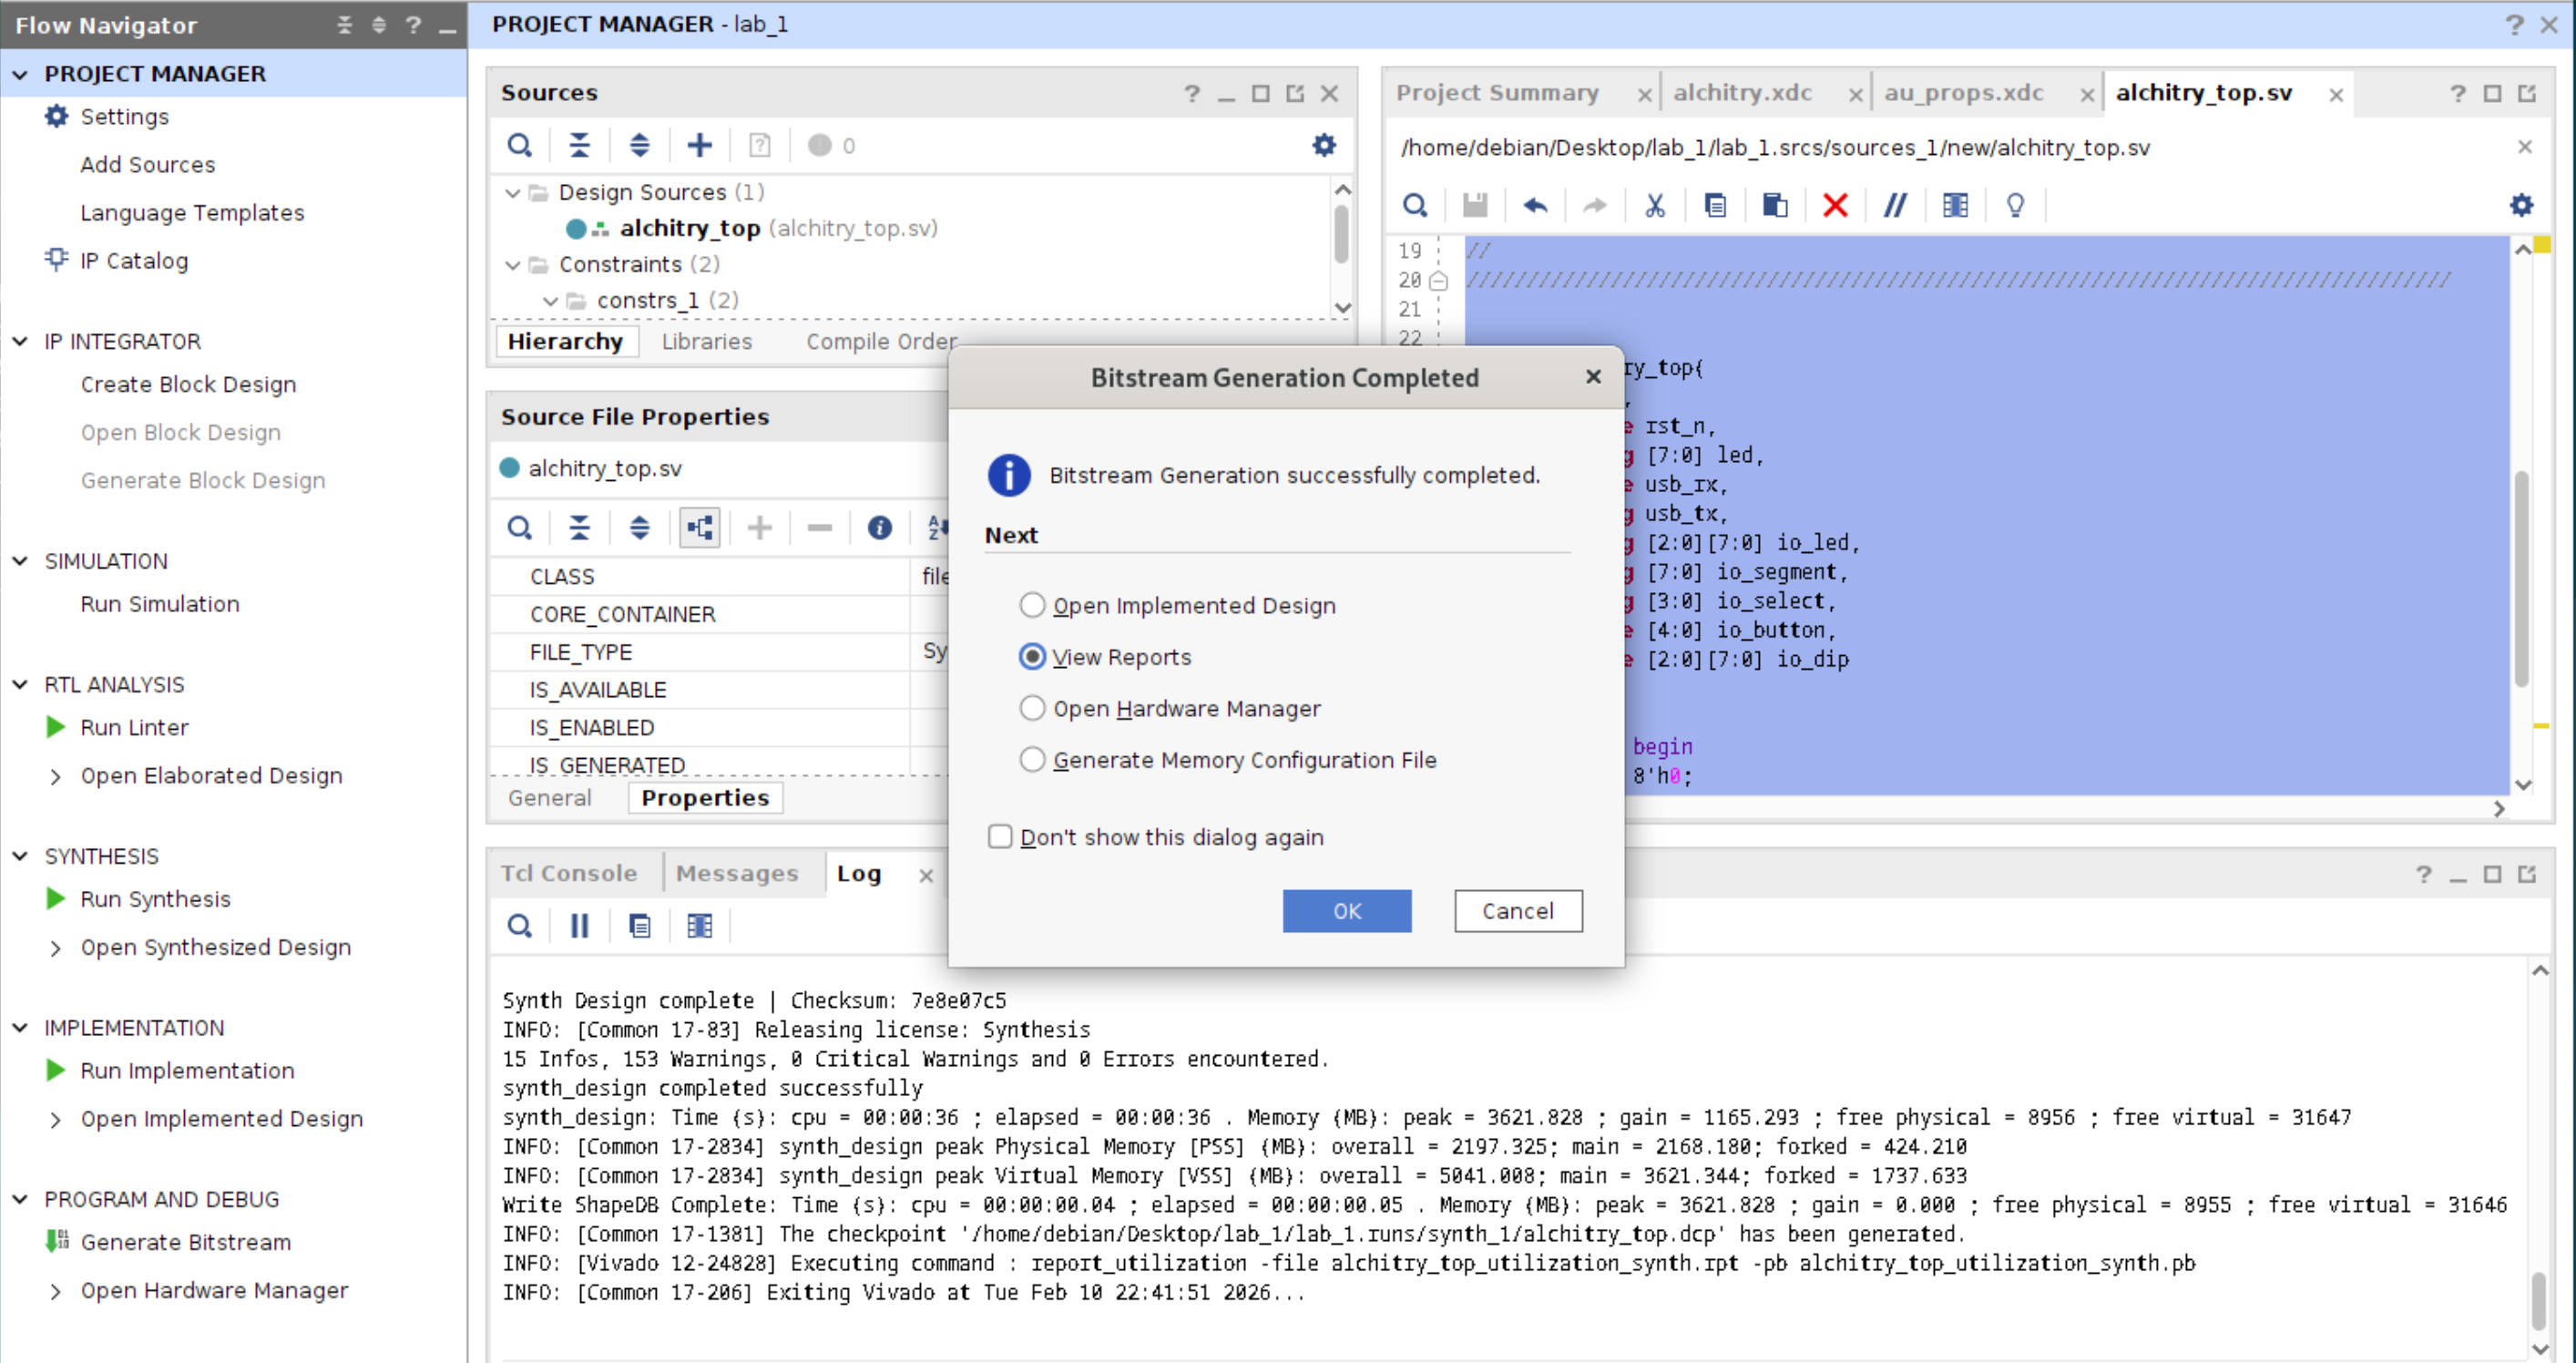Select Open Implemented Design radio option
This screenshot has width=2576, height=1363.
(x=1032, y=605)
